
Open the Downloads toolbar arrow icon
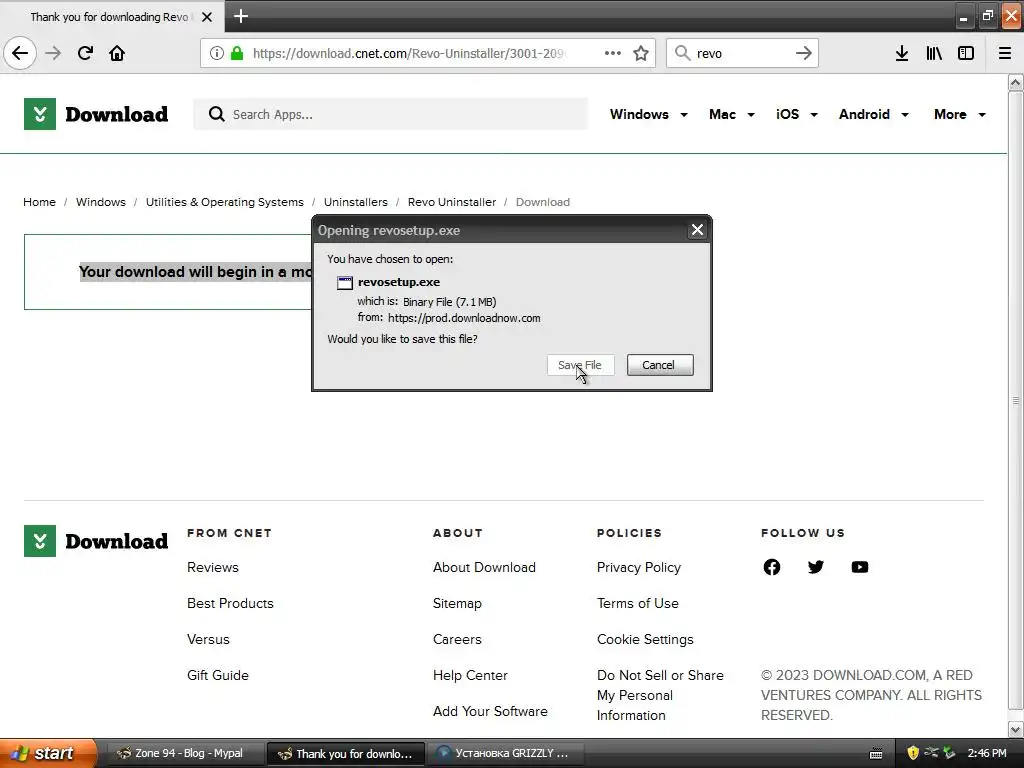coord(902,53)
